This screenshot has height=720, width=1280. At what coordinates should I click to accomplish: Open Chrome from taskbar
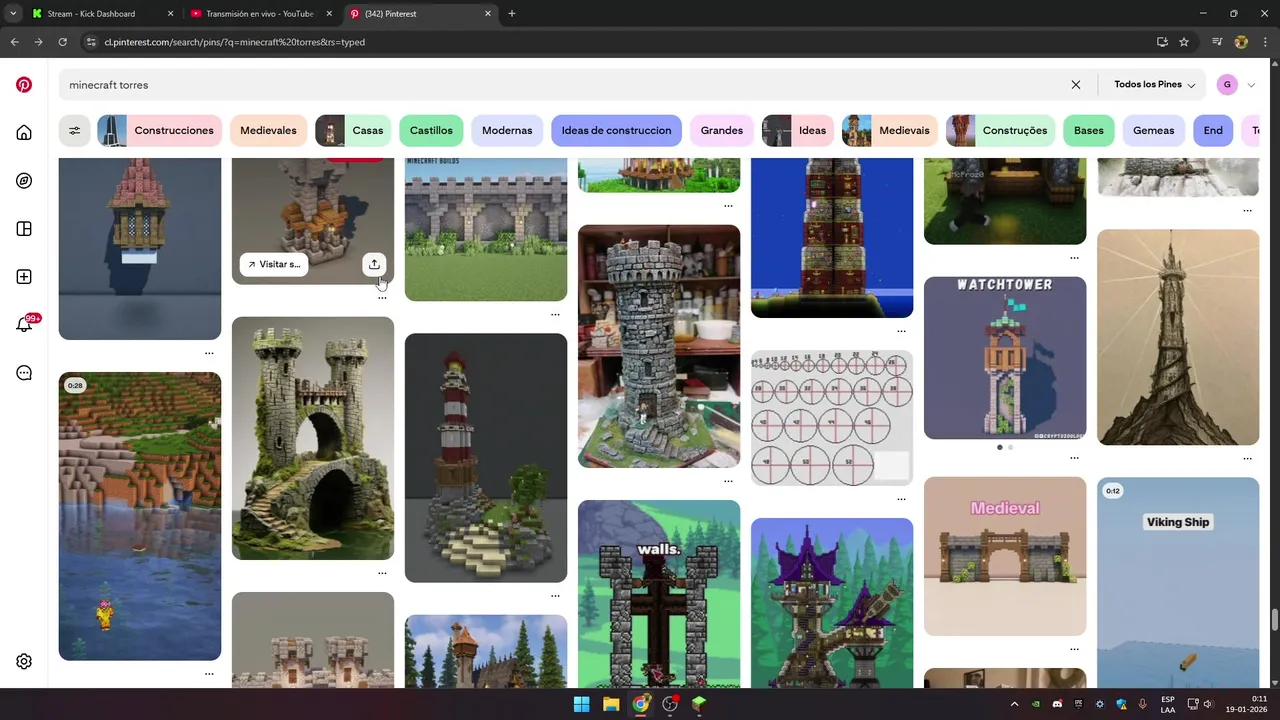[x=641, y=704]
